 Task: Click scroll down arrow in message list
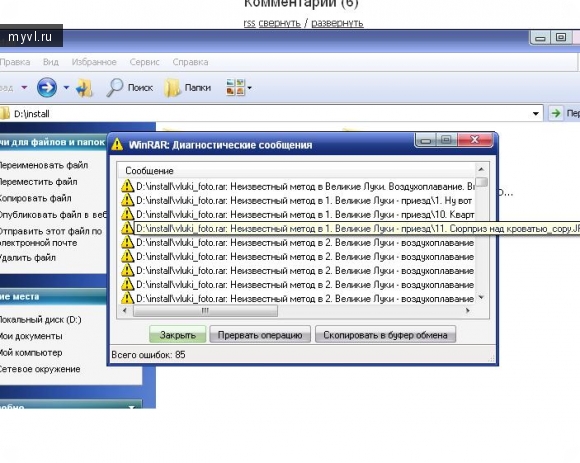pyautogui.click(x=481, y=297)
